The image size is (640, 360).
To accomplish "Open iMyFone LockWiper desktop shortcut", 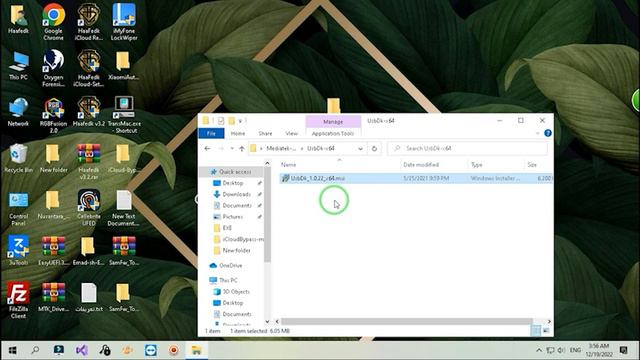I will (x=124, y=22).
